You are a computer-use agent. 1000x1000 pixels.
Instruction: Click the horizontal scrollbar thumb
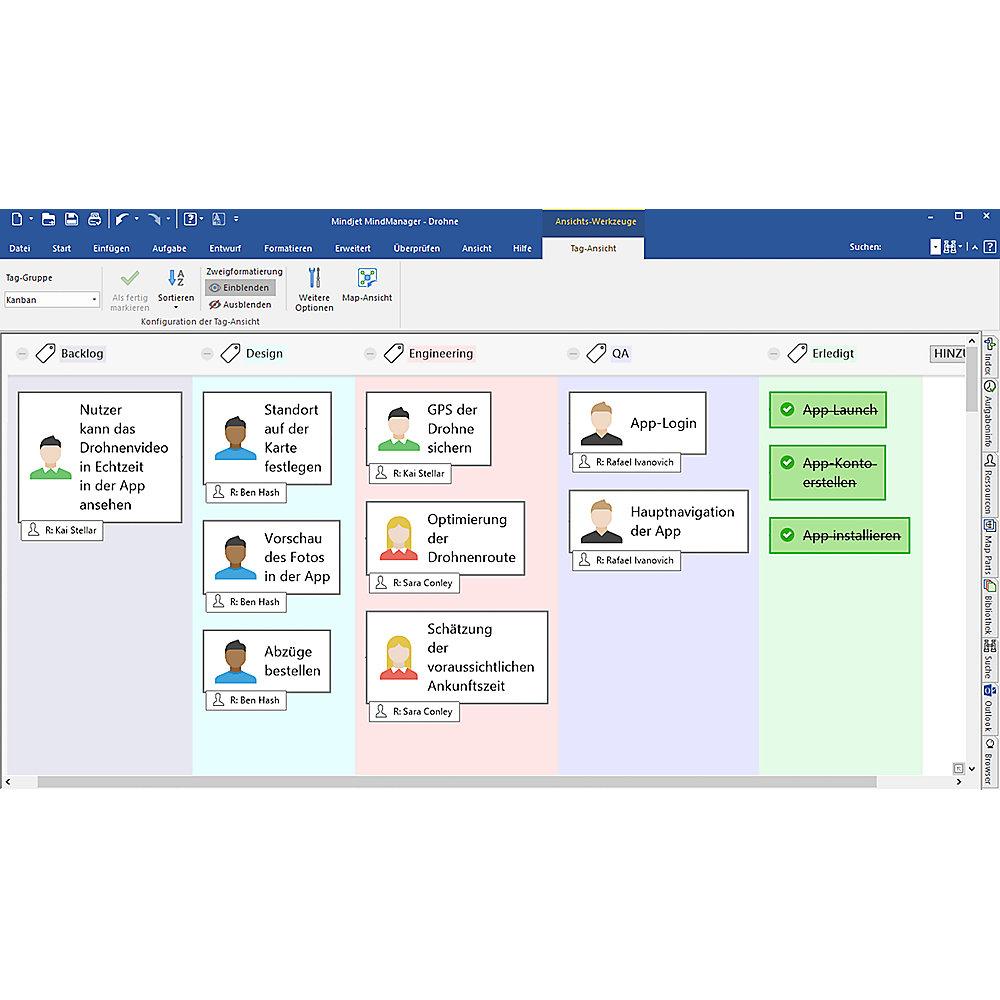[457, 782]
